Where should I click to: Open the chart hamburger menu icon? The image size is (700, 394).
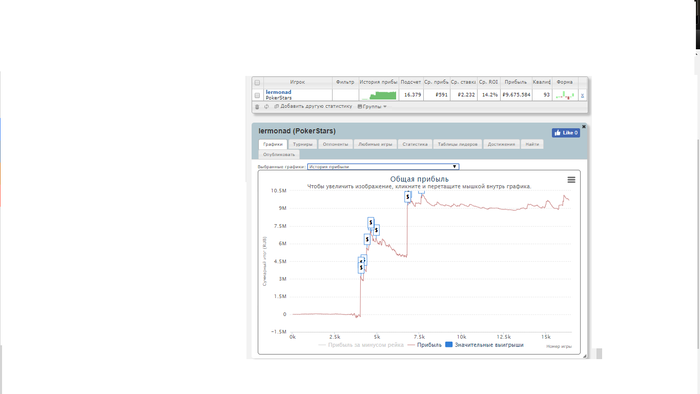571,180
